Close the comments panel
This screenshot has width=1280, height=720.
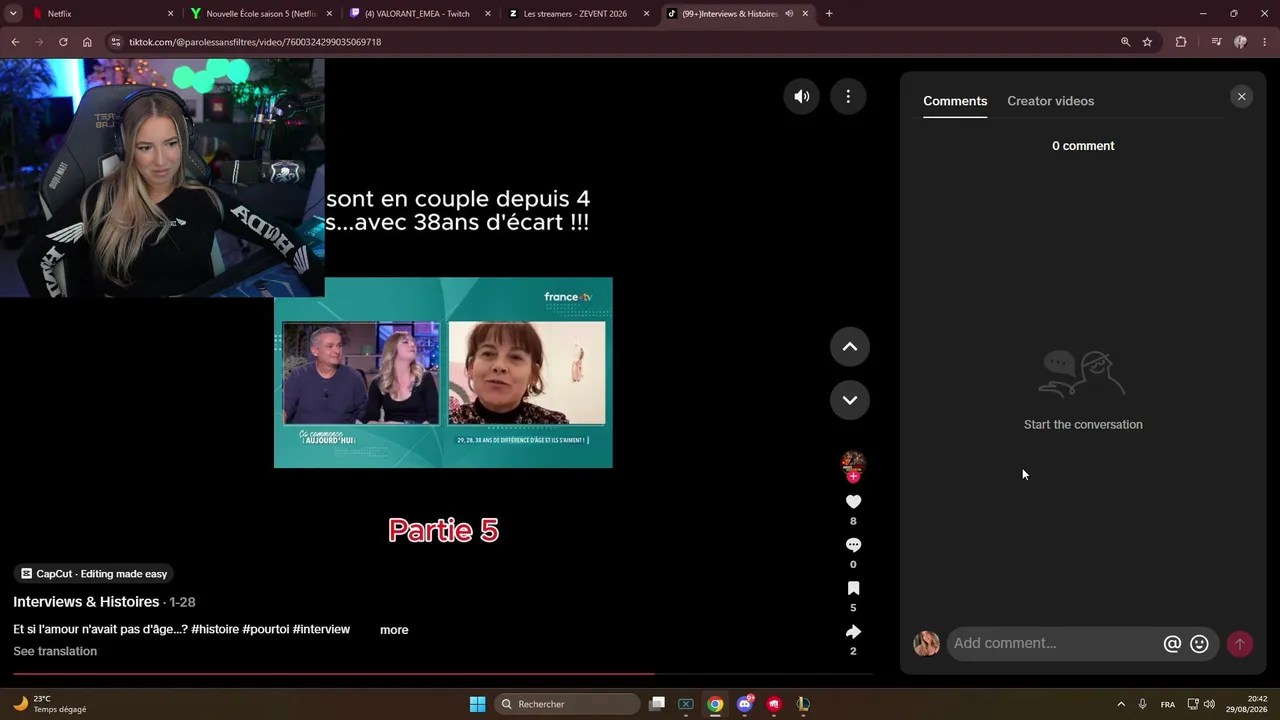1242,97
